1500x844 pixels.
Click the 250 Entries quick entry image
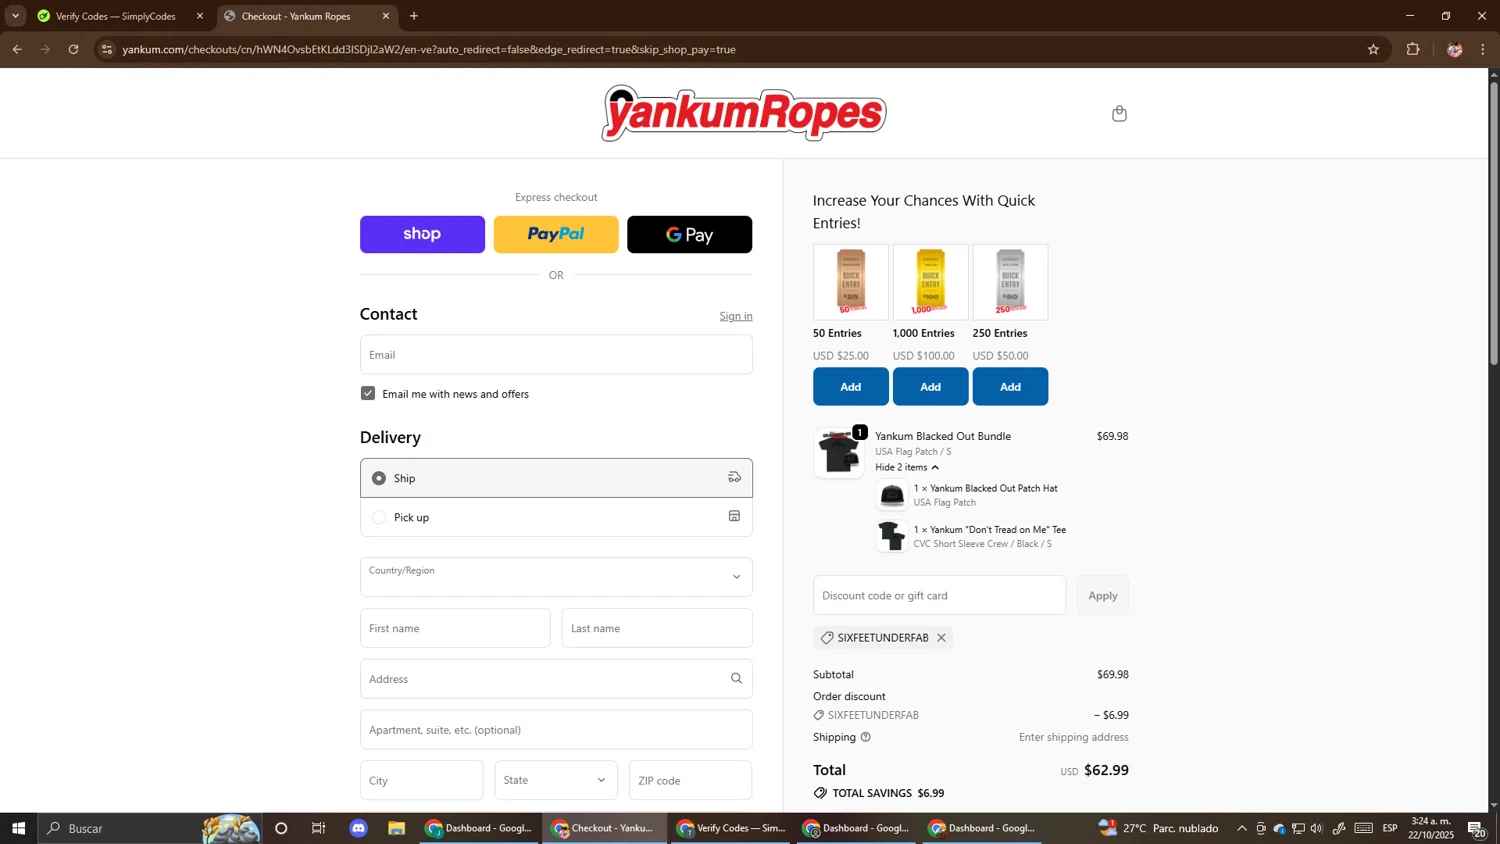(x=1011, y=282)
